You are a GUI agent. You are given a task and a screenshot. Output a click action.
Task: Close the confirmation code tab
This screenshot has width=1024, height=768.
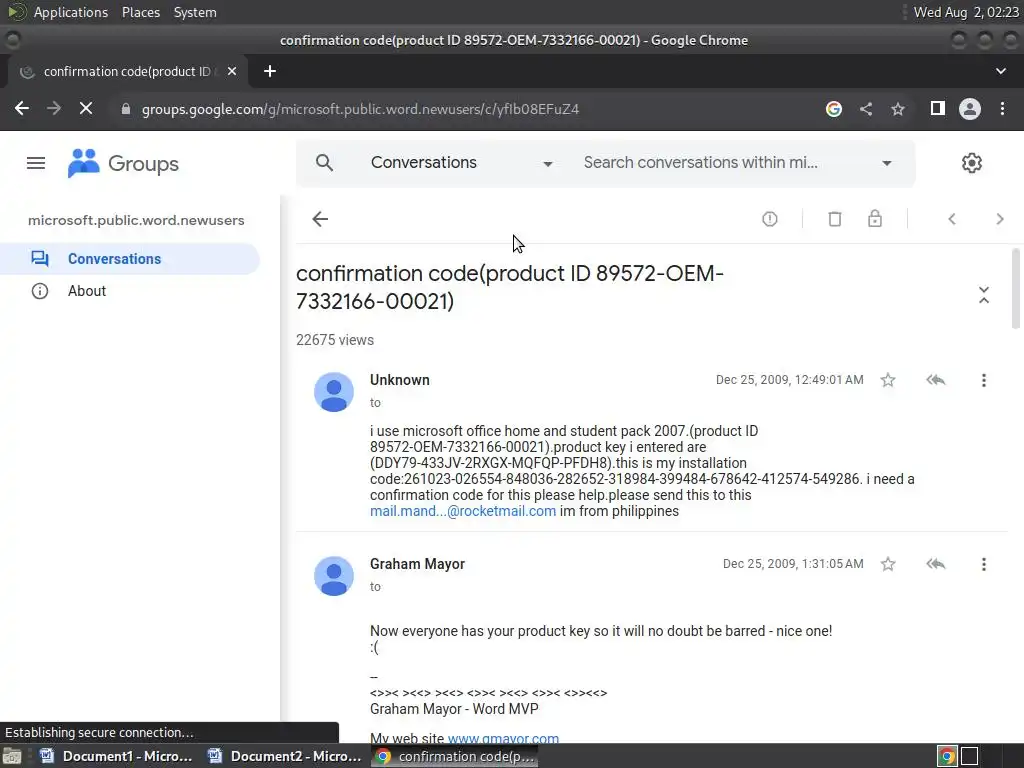coord(232,71)
